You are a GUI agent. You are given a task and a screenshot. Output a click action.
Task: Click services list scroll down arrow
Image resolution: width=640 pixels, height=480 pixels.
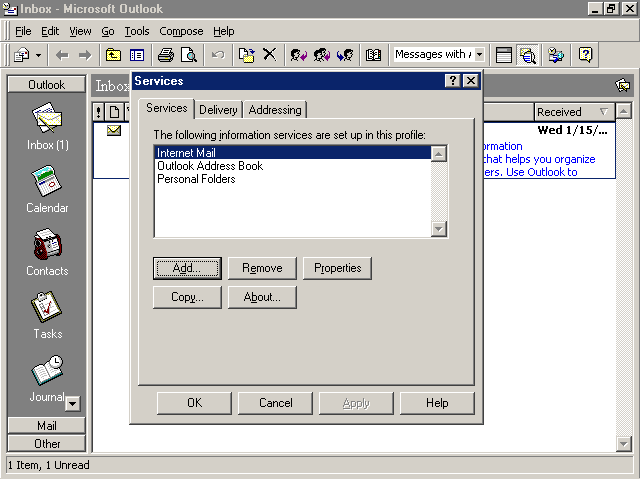coord(439,229)
